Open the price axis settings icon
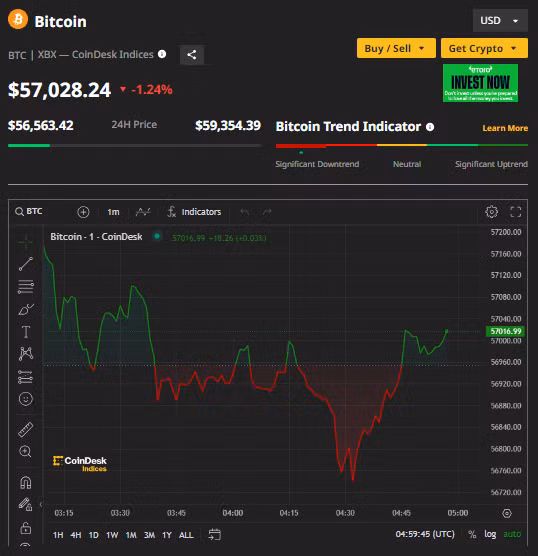The image size is (538, 556). 507,513
